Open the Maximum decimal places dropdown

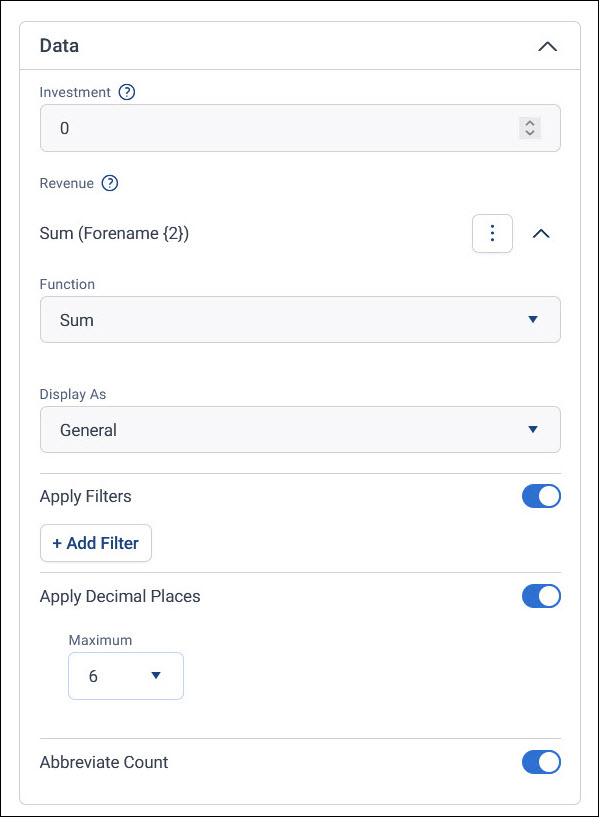126,676
